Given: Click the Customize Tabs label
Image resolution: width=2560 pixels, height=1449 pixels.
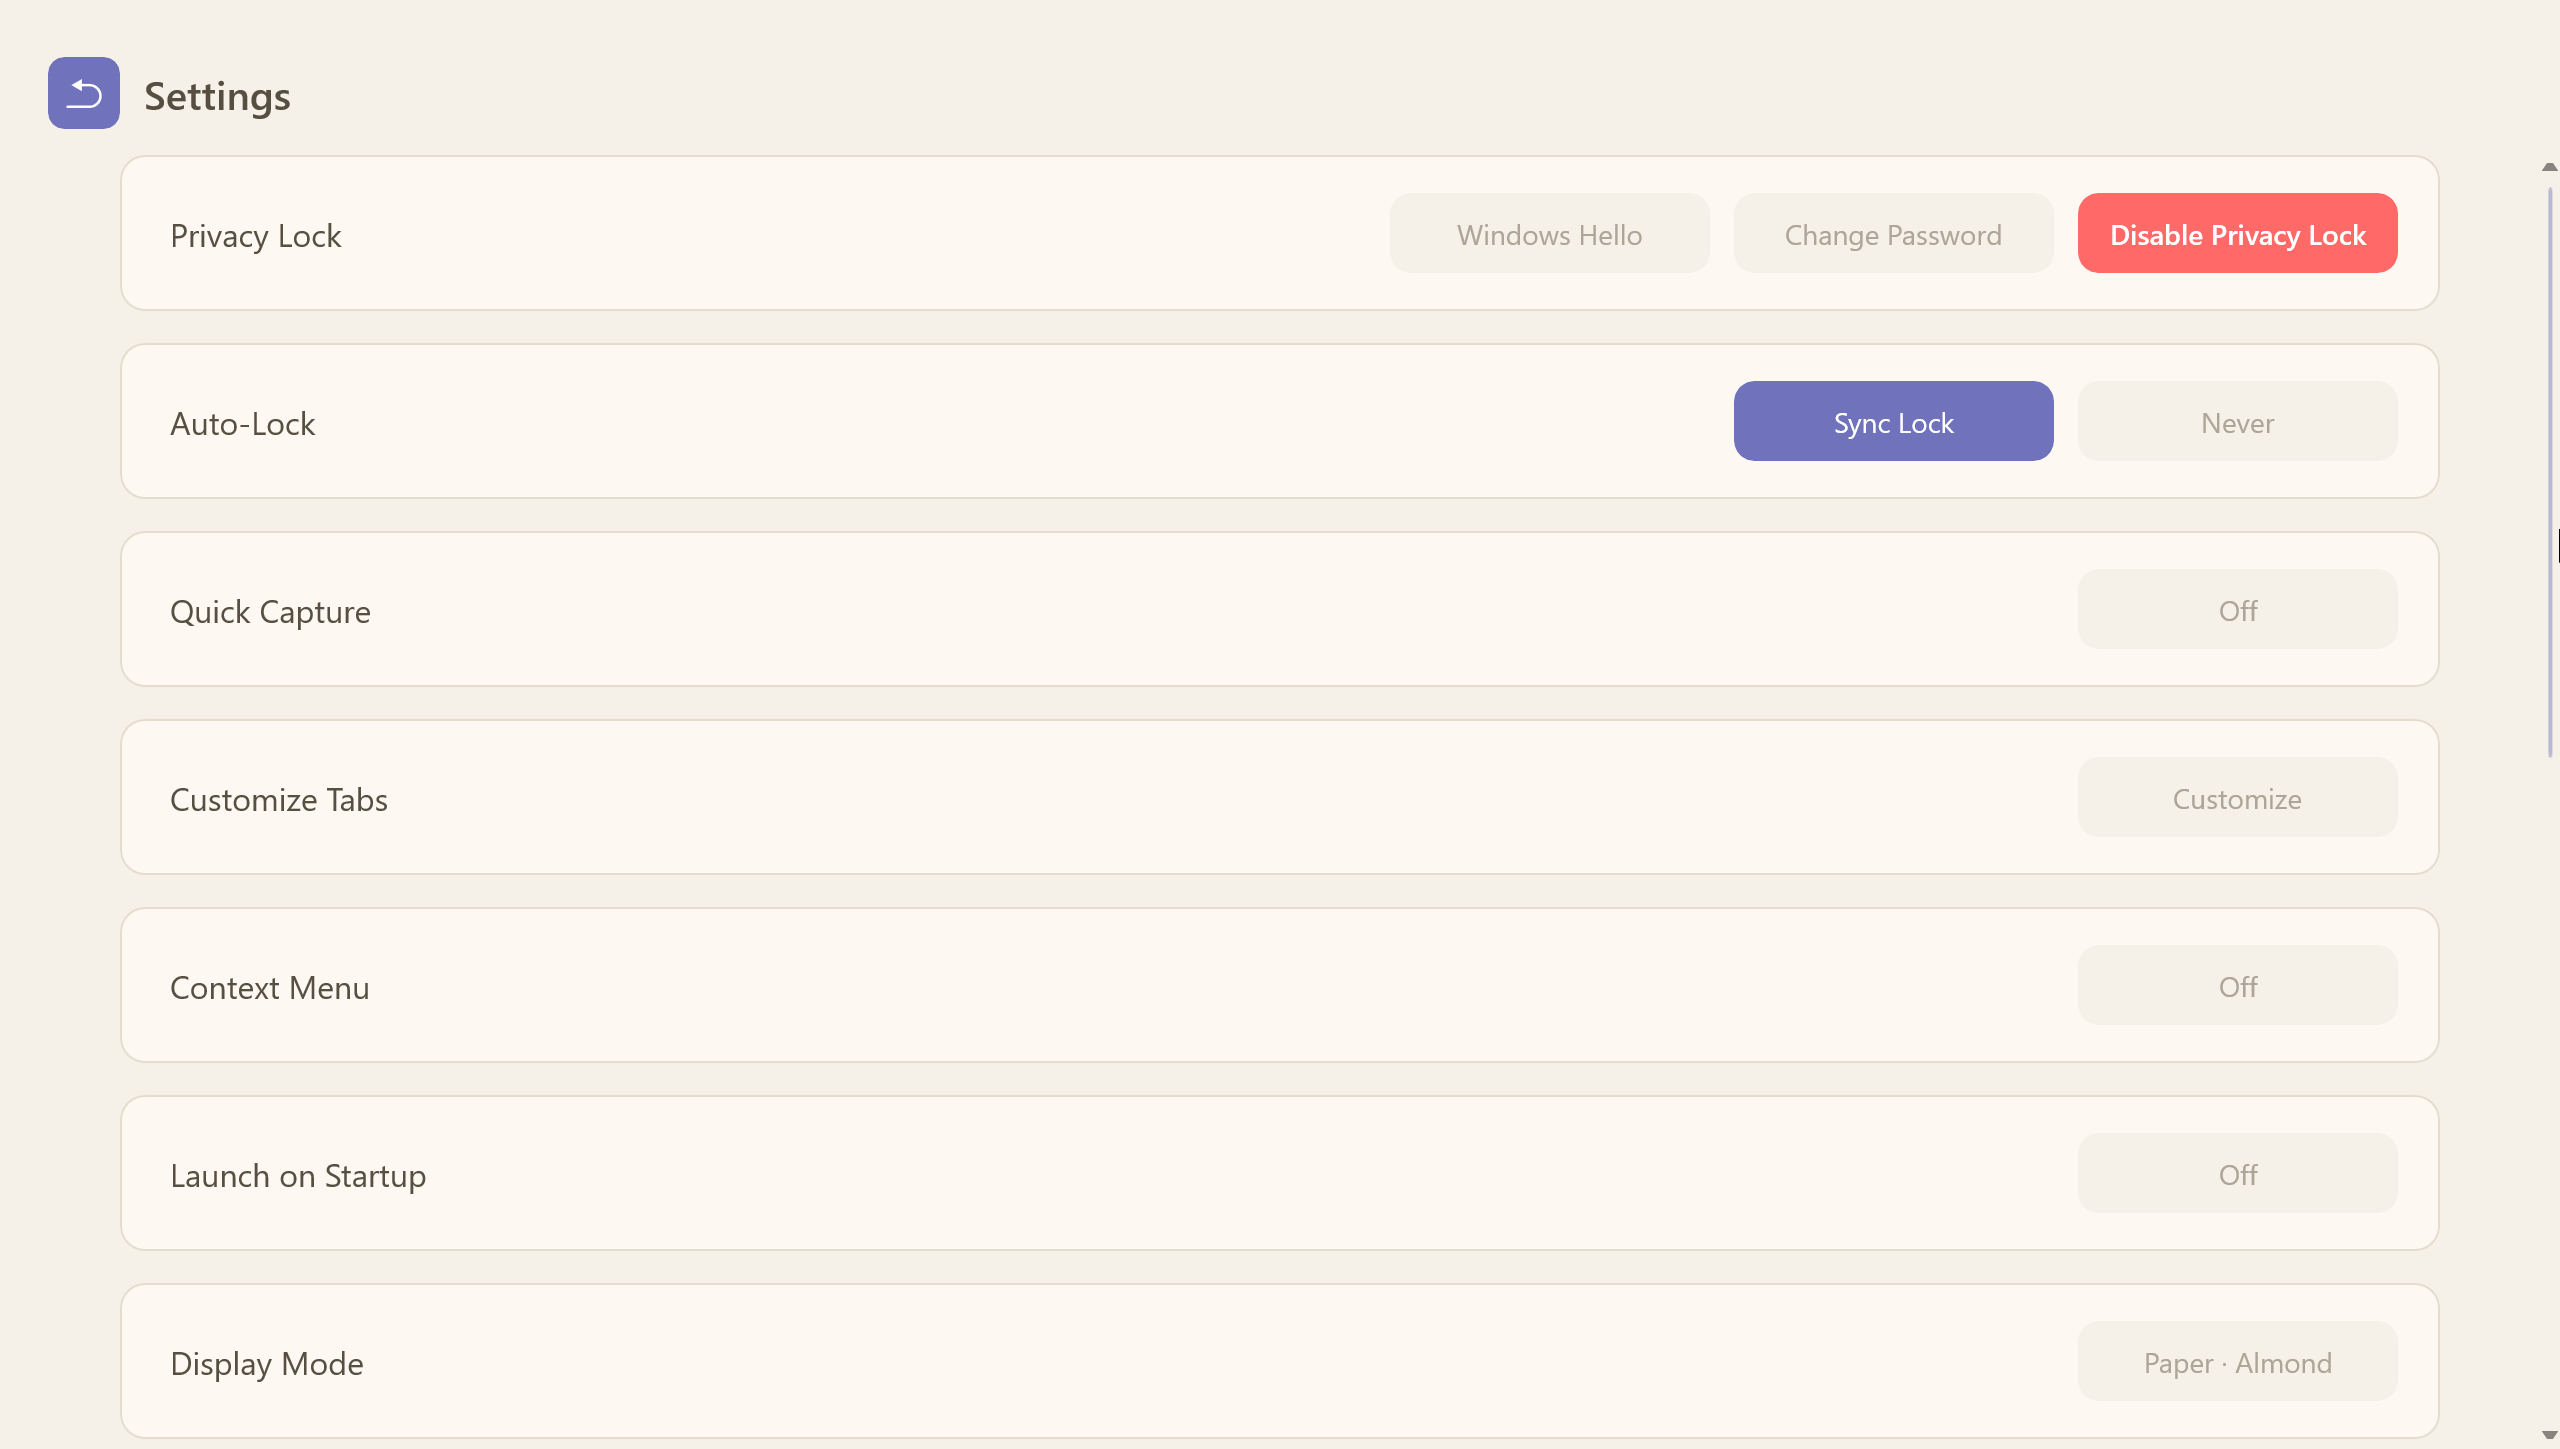Looking at the screenshot, I should pyautogui.click(x=279, y=800).
